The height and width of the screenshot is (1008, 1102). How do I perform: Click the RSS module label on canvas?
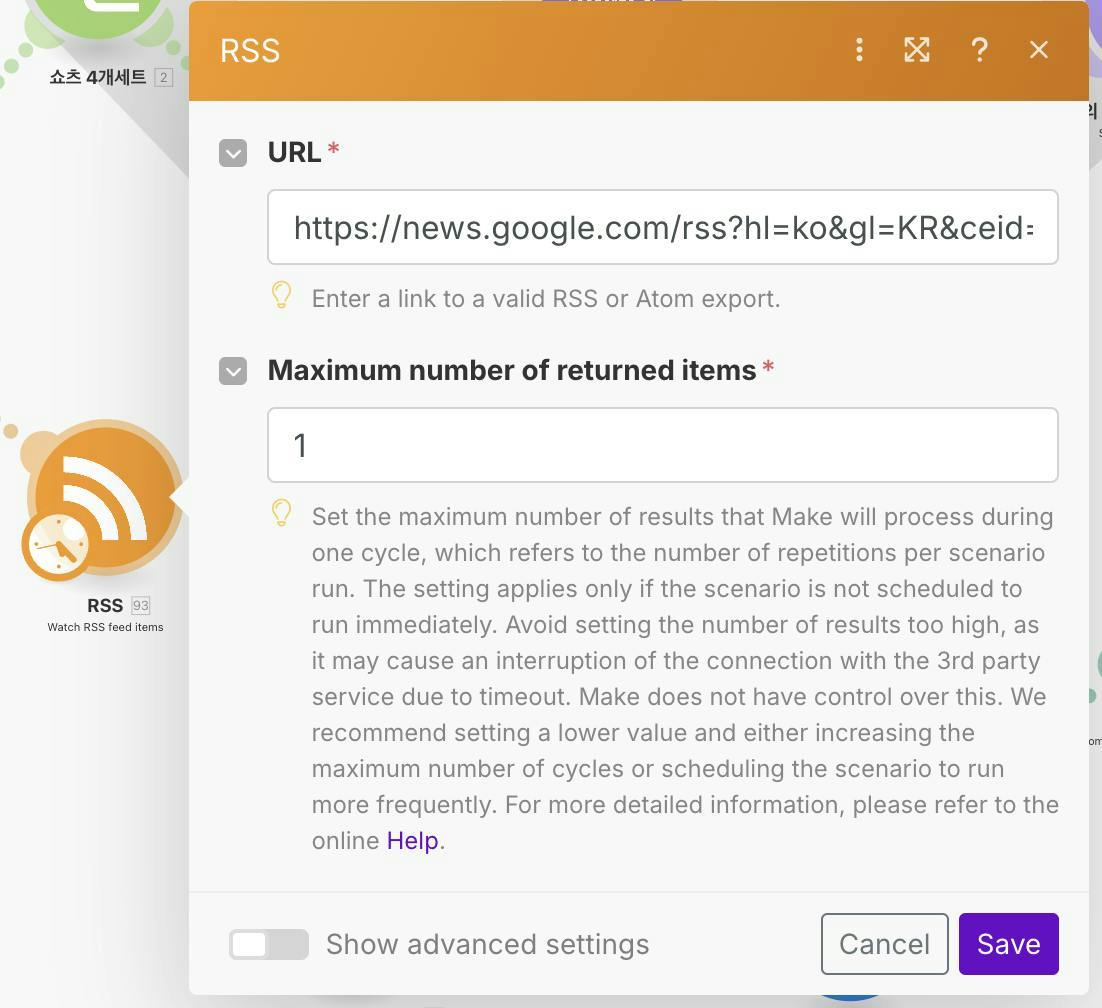105,605
